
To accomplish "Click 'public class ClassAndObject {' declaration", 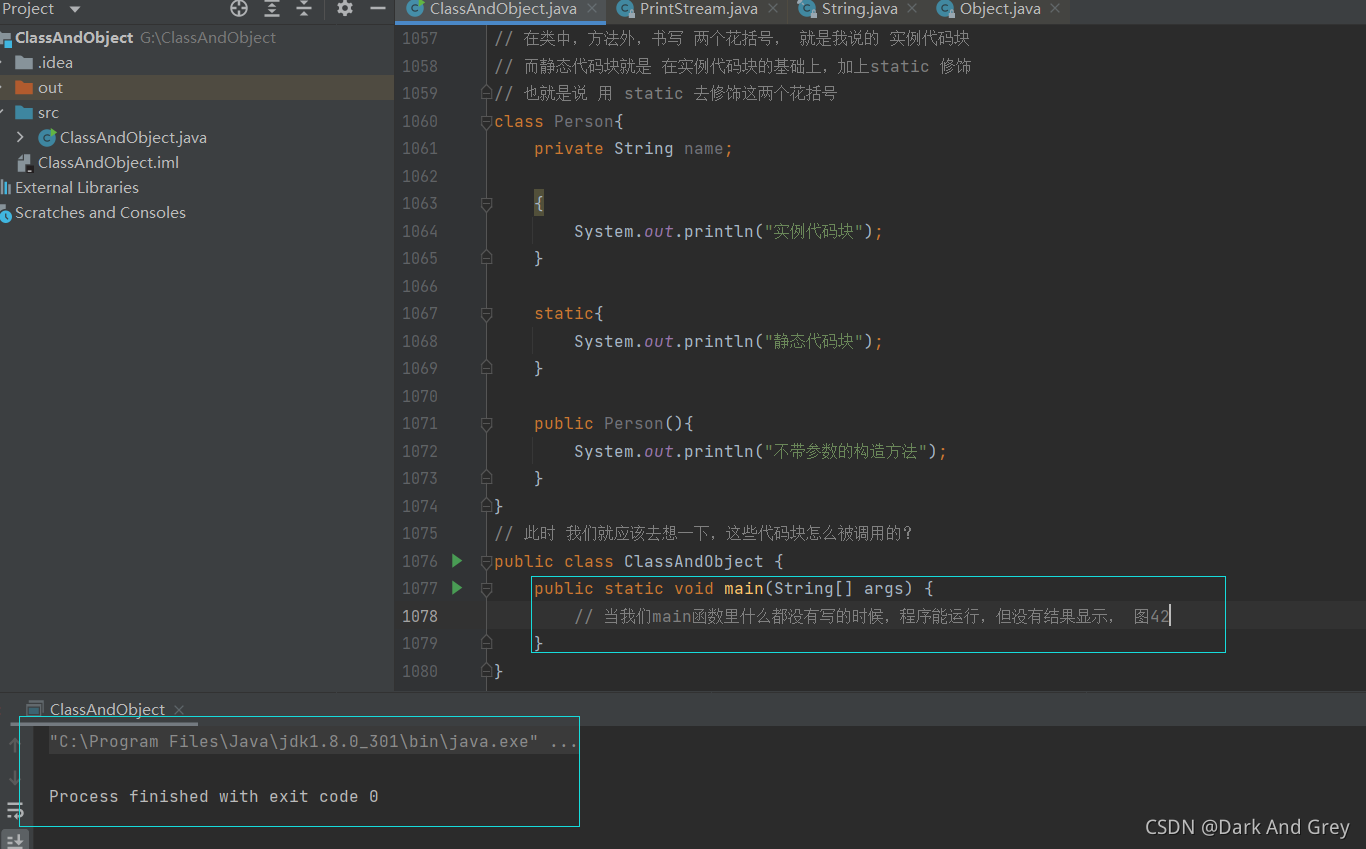I will [638, 561].
